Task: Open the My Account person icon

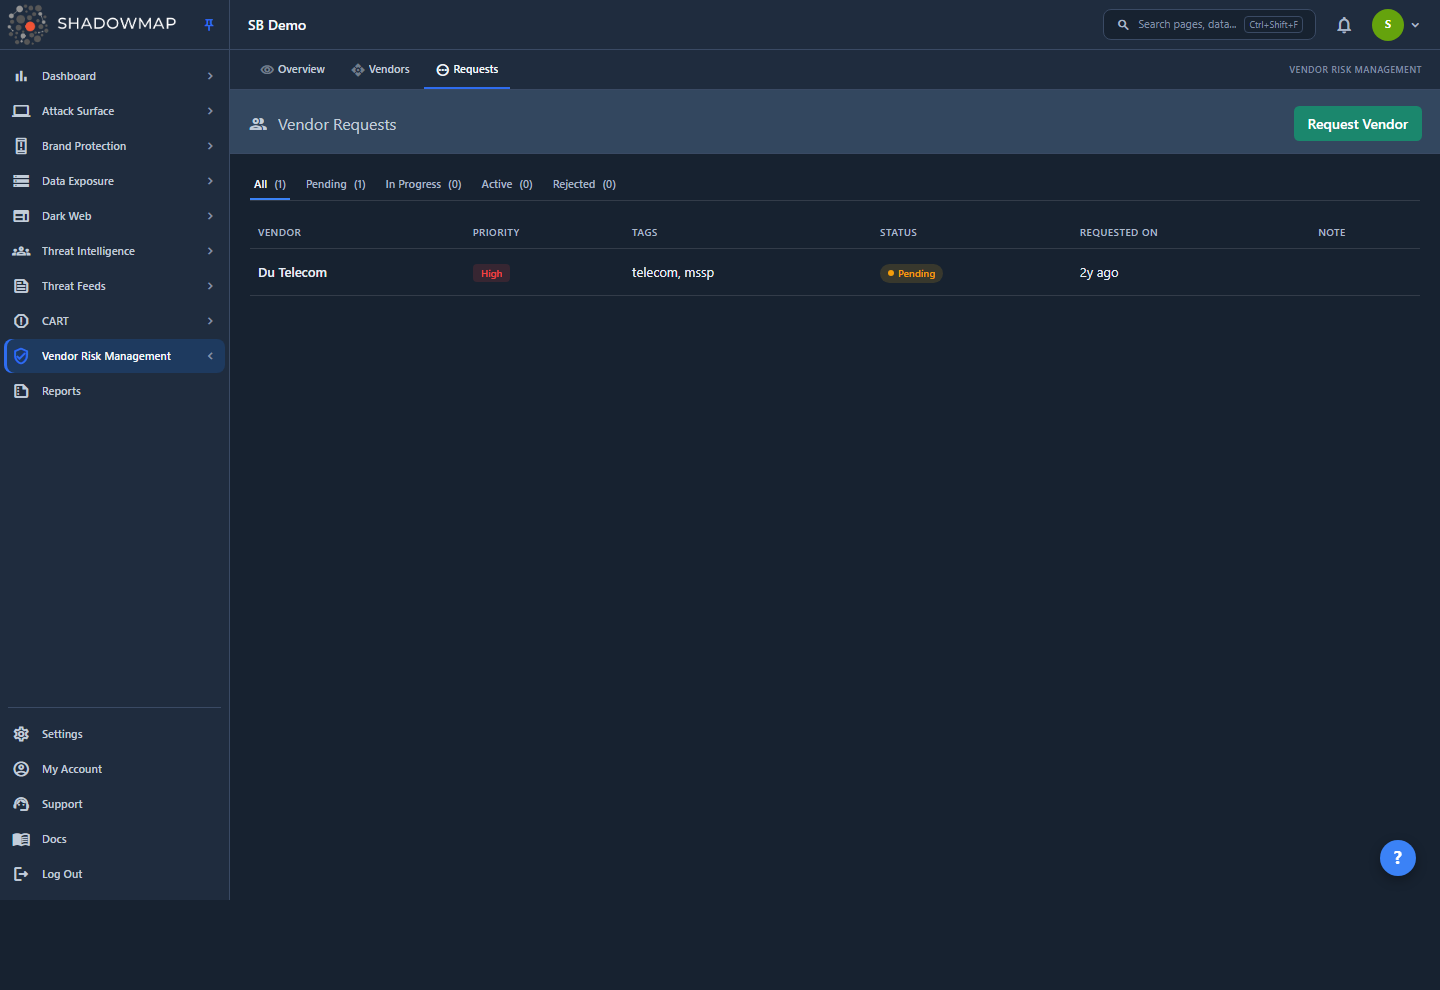Action: (x=21, y=769)
